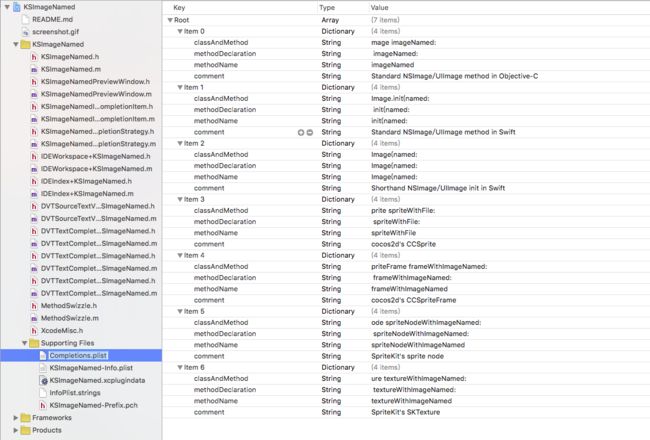Click the Value column header
The image size is (650, 440).
(x=380, y=7)
